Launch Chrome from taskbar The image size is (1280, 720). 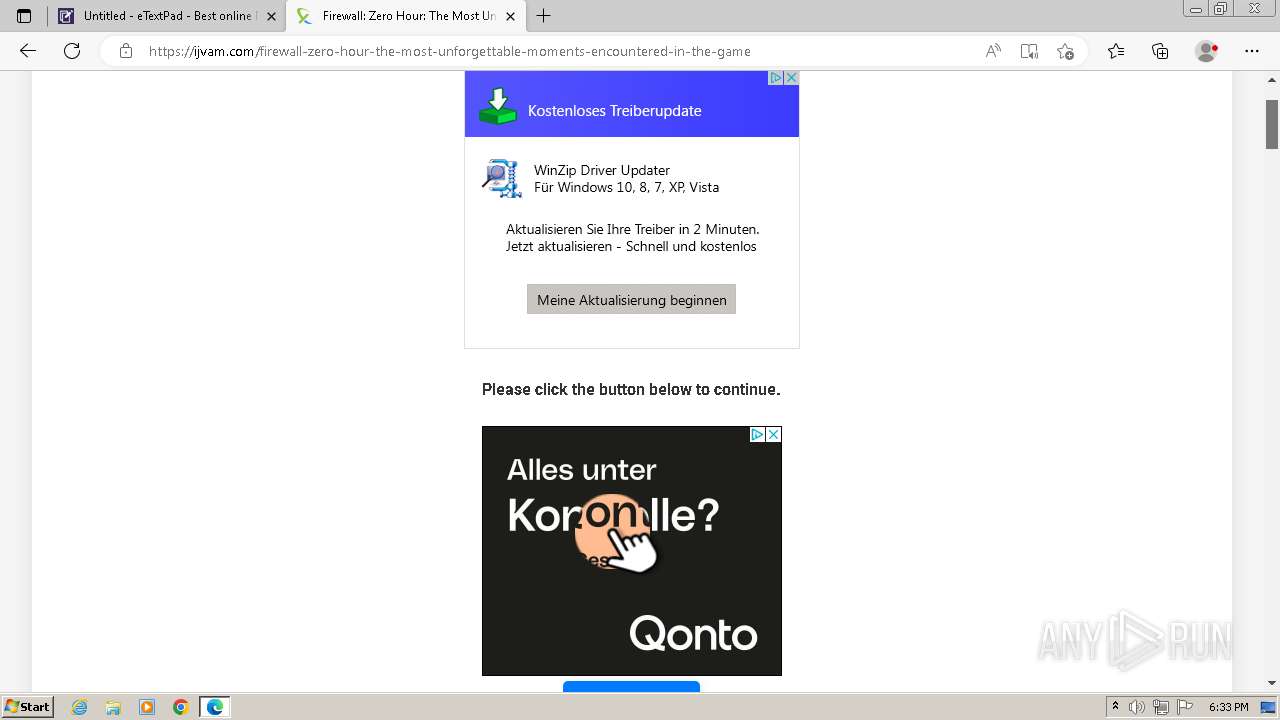[181, 707]
